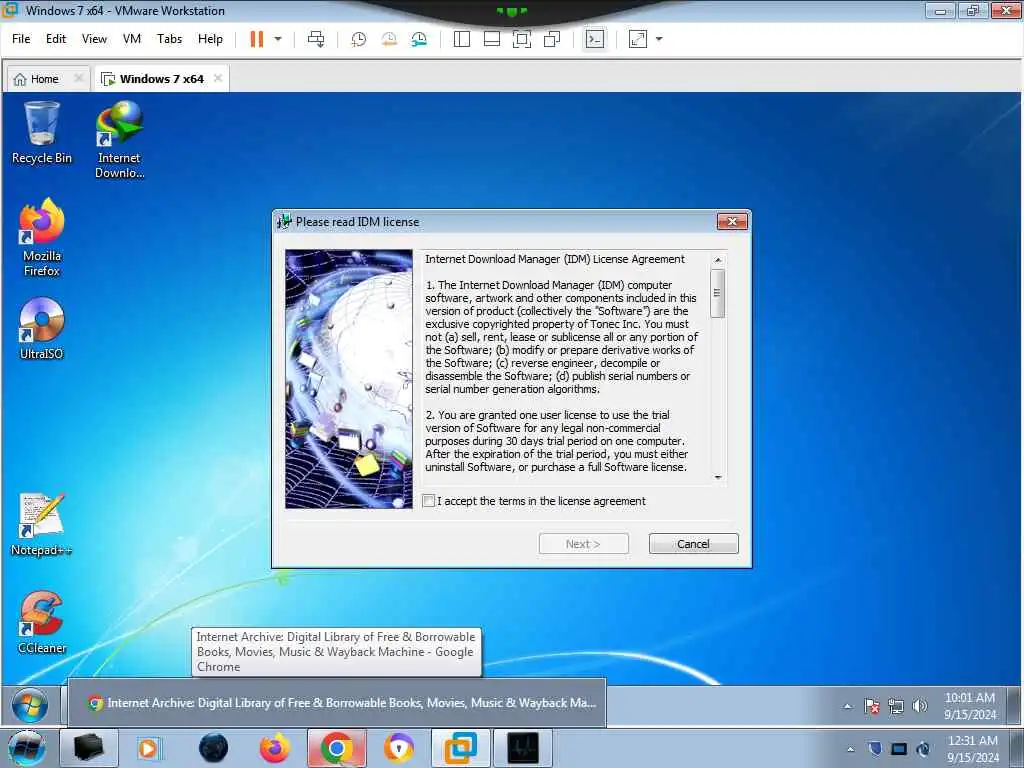Click the VMware Workstation icon on host taskbar
Screen dimensions: 1024x768
click(461, 748)
